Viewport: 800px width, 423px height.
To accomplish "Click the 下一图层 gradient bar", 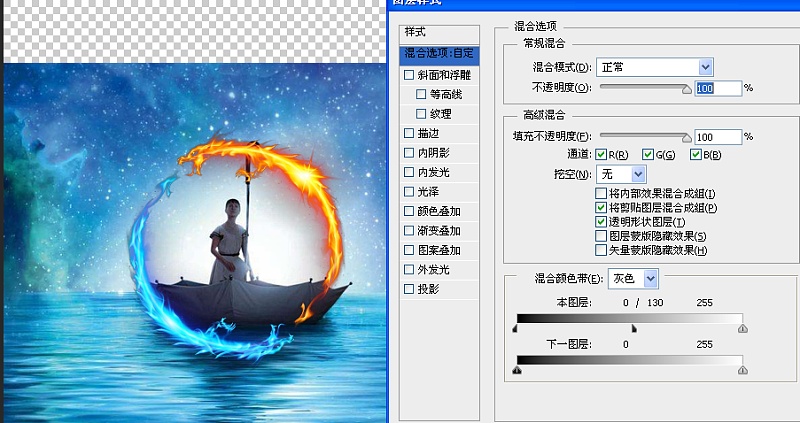I will (630, 360).
